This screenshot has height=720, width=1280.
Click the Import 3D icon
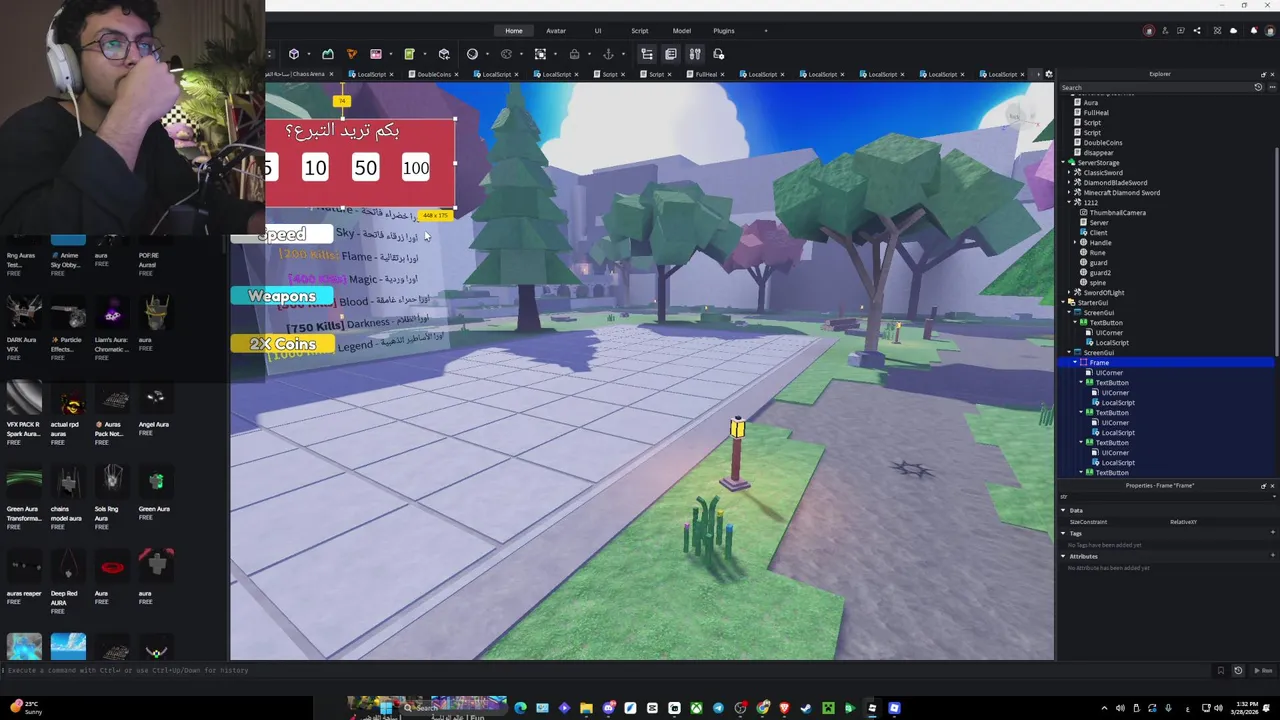(x=444, y=54)
